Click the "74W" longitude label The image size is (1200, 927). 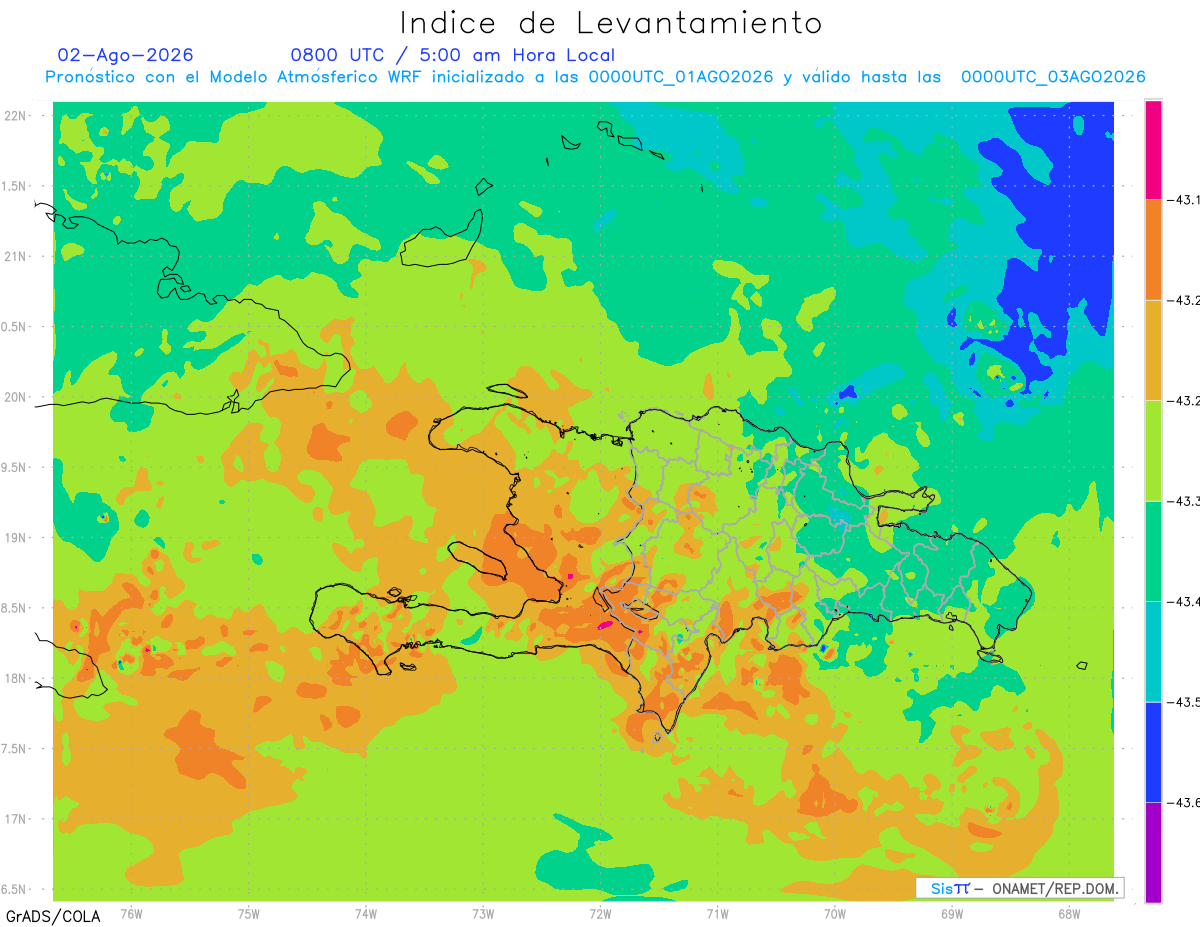tap(366, 913)
